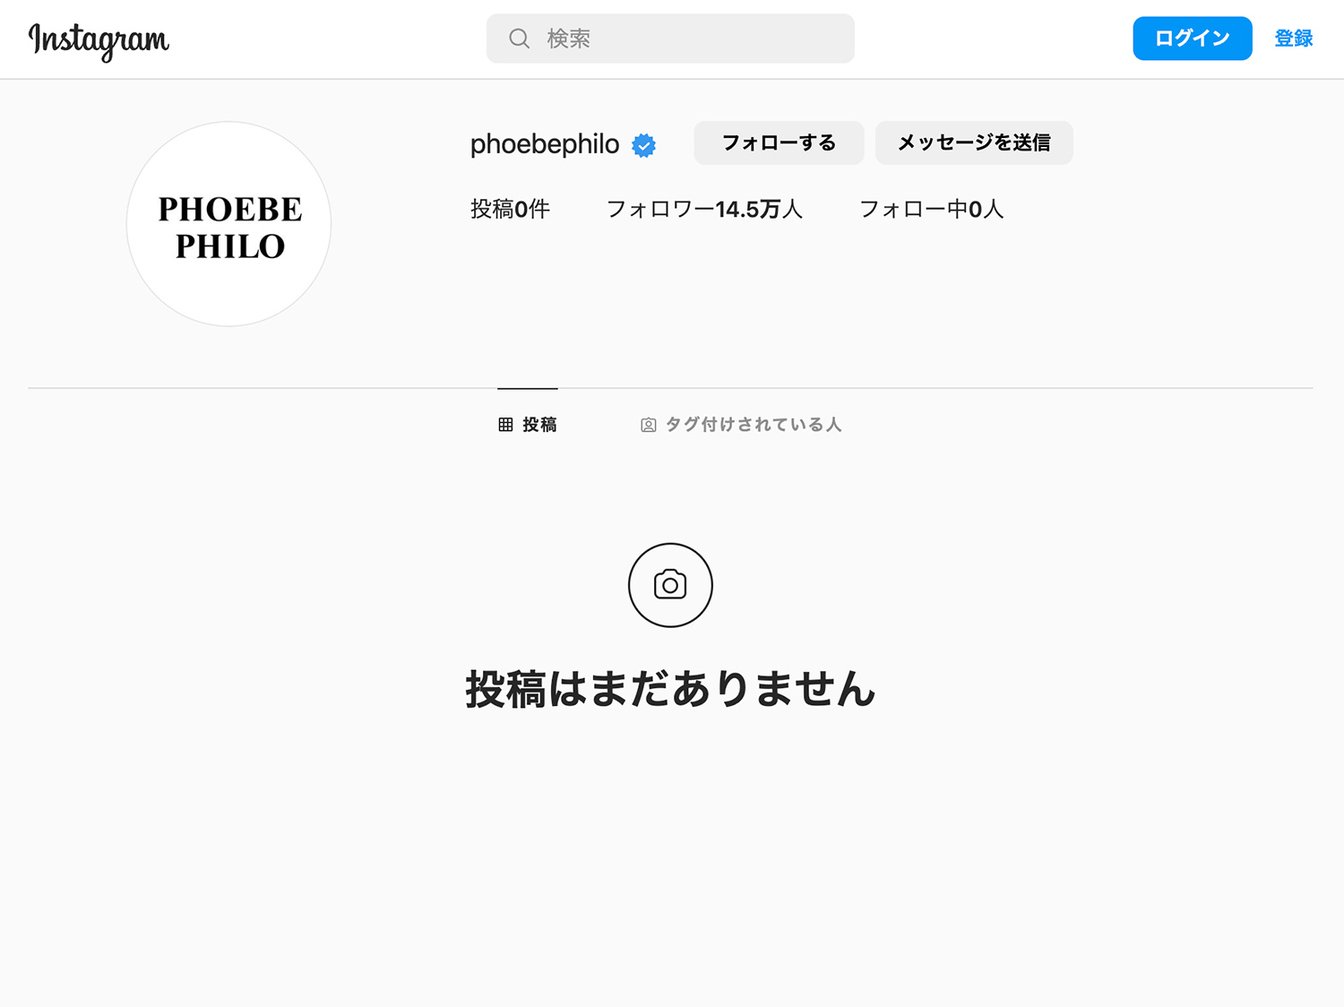Click the Instagram logo
1344x1007 pixels.
99,40
